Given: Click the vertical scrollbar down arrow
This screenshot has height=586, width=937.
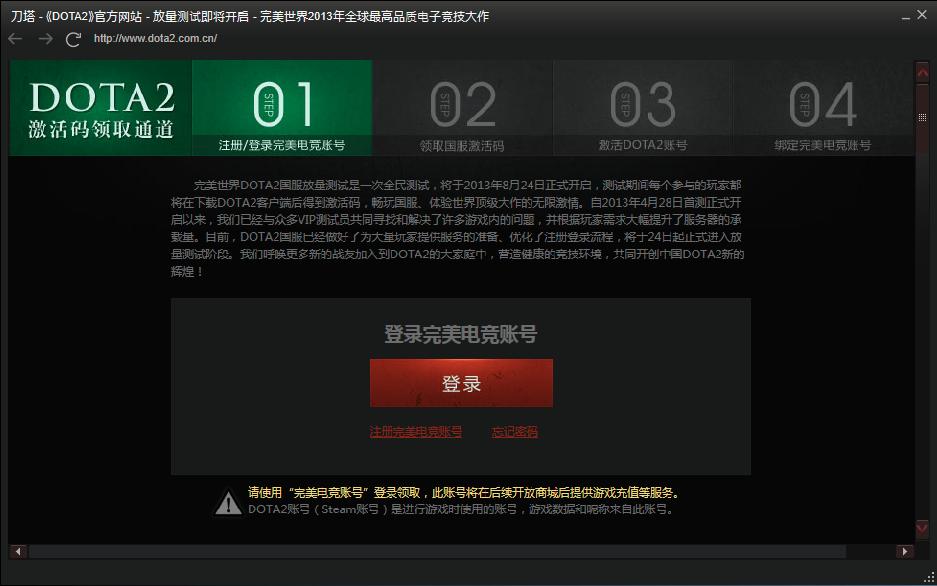Looking at the screenshot, I should coord(922,527).
